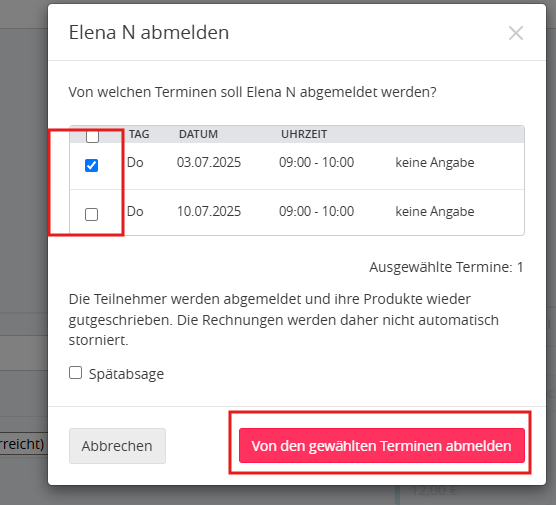Click keine Angabe in the 03.07.2025 row
556x505 pixels.
point(435,163)
